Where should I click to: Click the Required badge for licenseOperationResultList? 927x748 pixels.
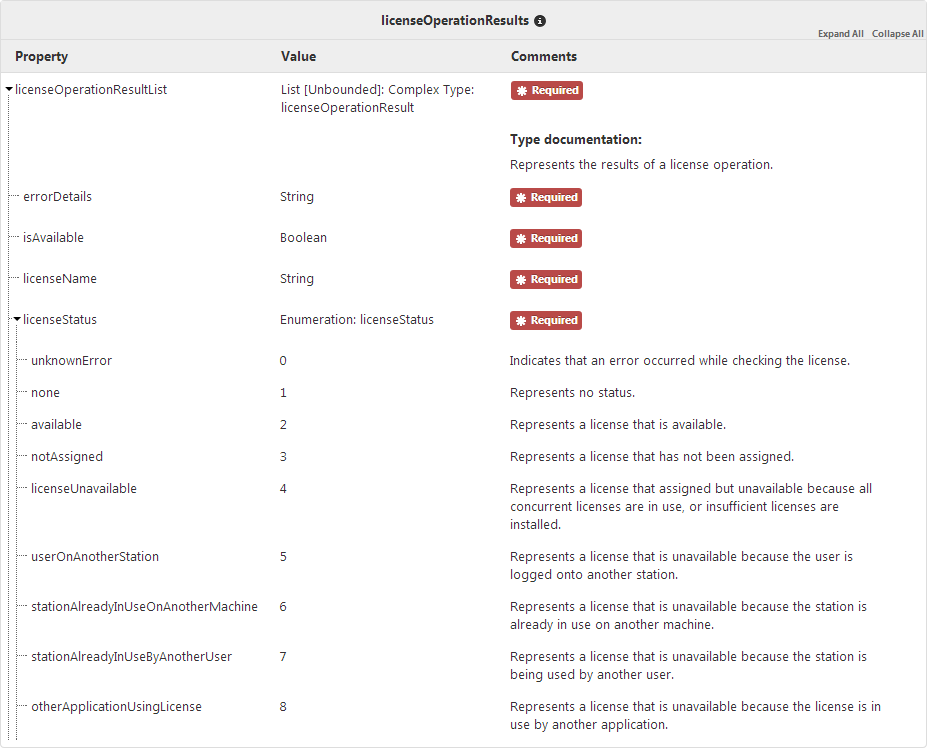click(x=546, y=90)
